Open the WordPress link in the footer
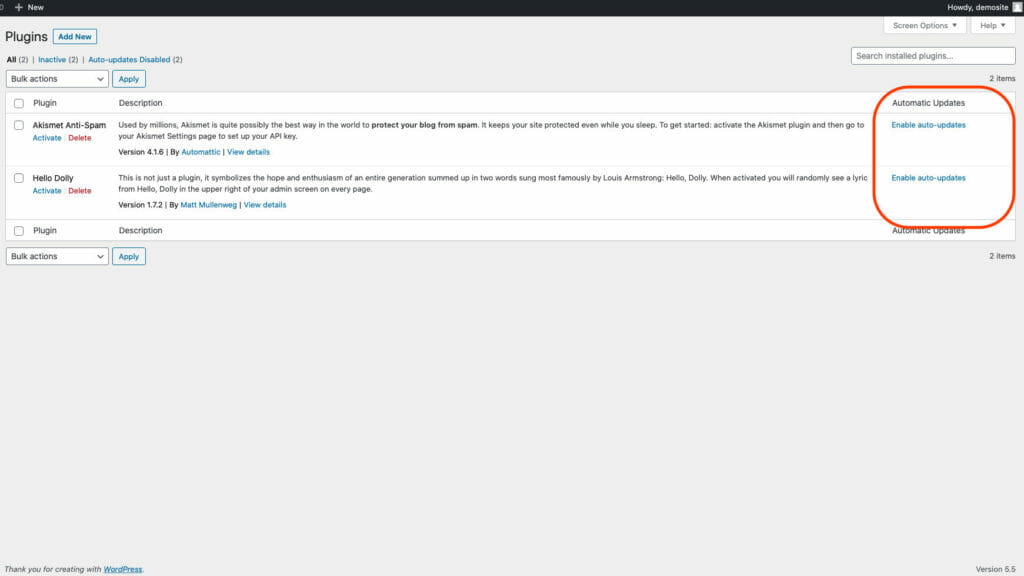1024x576 pixels. click(122, 568)
